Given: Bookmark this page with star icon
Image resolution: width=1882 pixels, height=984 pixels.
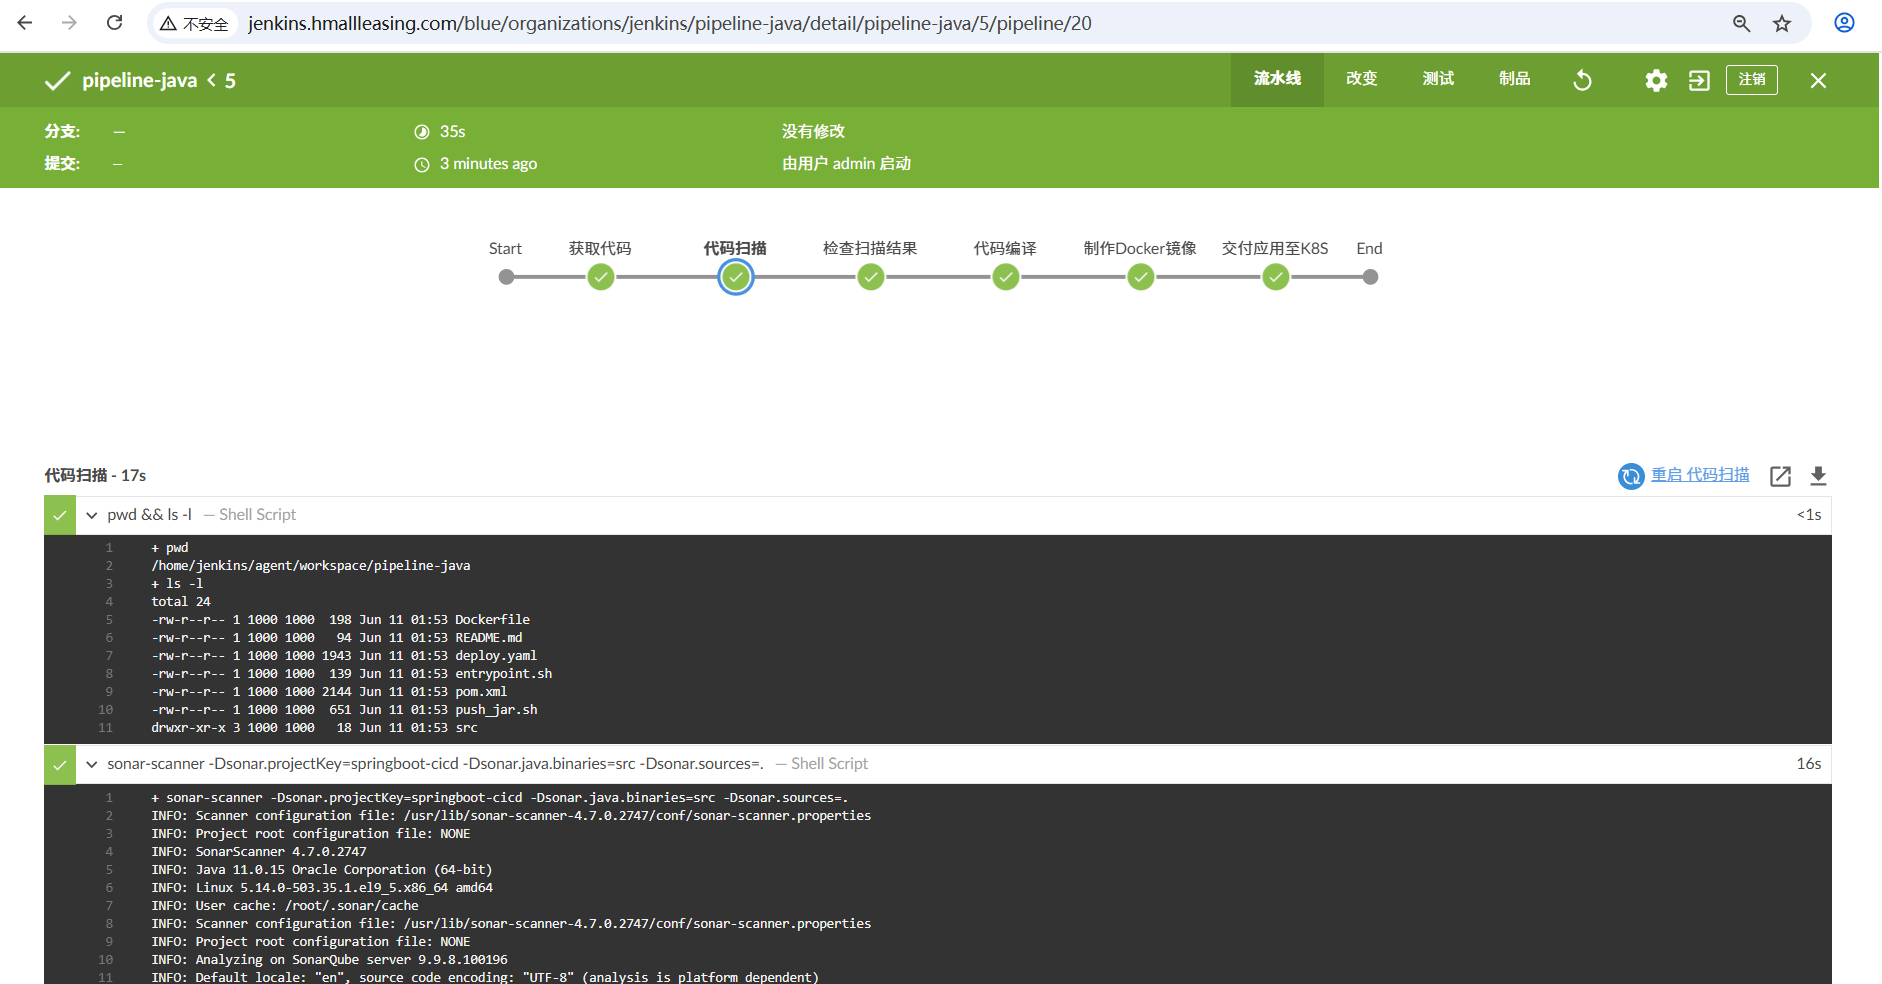Looking at the screenshot, I should click(x=1782, y=23).
